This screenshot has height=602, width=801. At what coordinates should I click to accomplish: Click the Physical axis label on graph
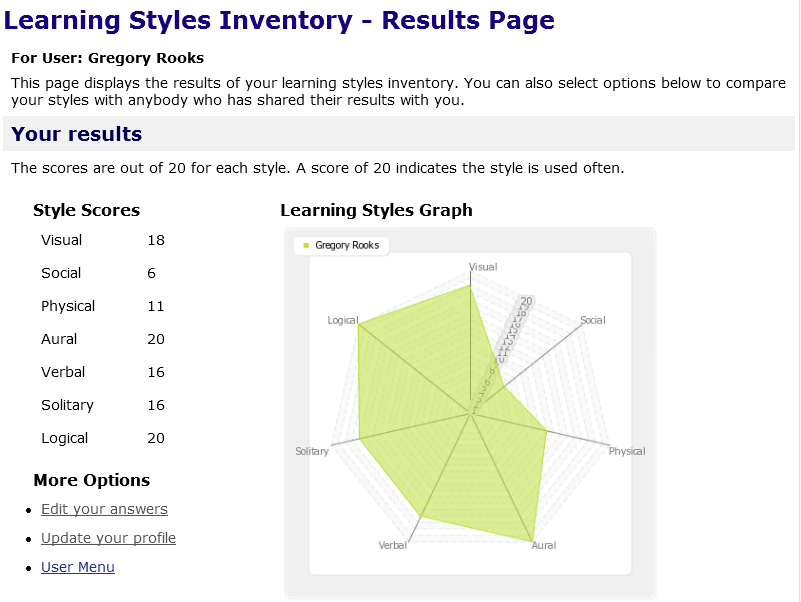(x=627, y=451)
